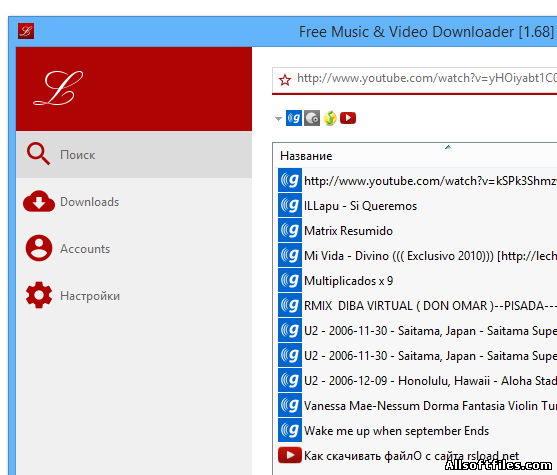The image size is (557, 475).
Task: Click the favorite star icon in URL field
Action: (x=285, y=80)
